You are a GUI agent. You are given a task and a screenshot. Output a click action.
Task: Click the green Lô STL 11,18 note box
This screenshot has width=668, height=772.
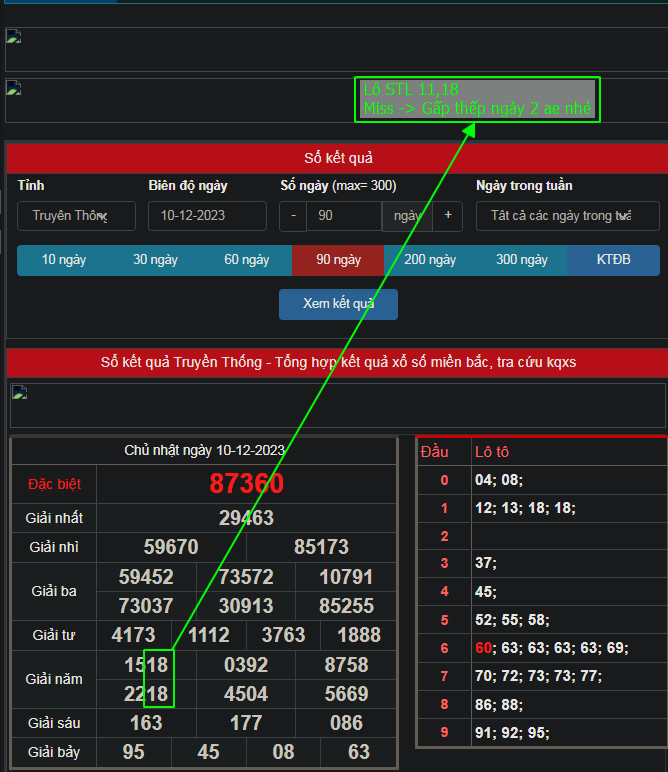pyautogui.click(x=478, y=100)
